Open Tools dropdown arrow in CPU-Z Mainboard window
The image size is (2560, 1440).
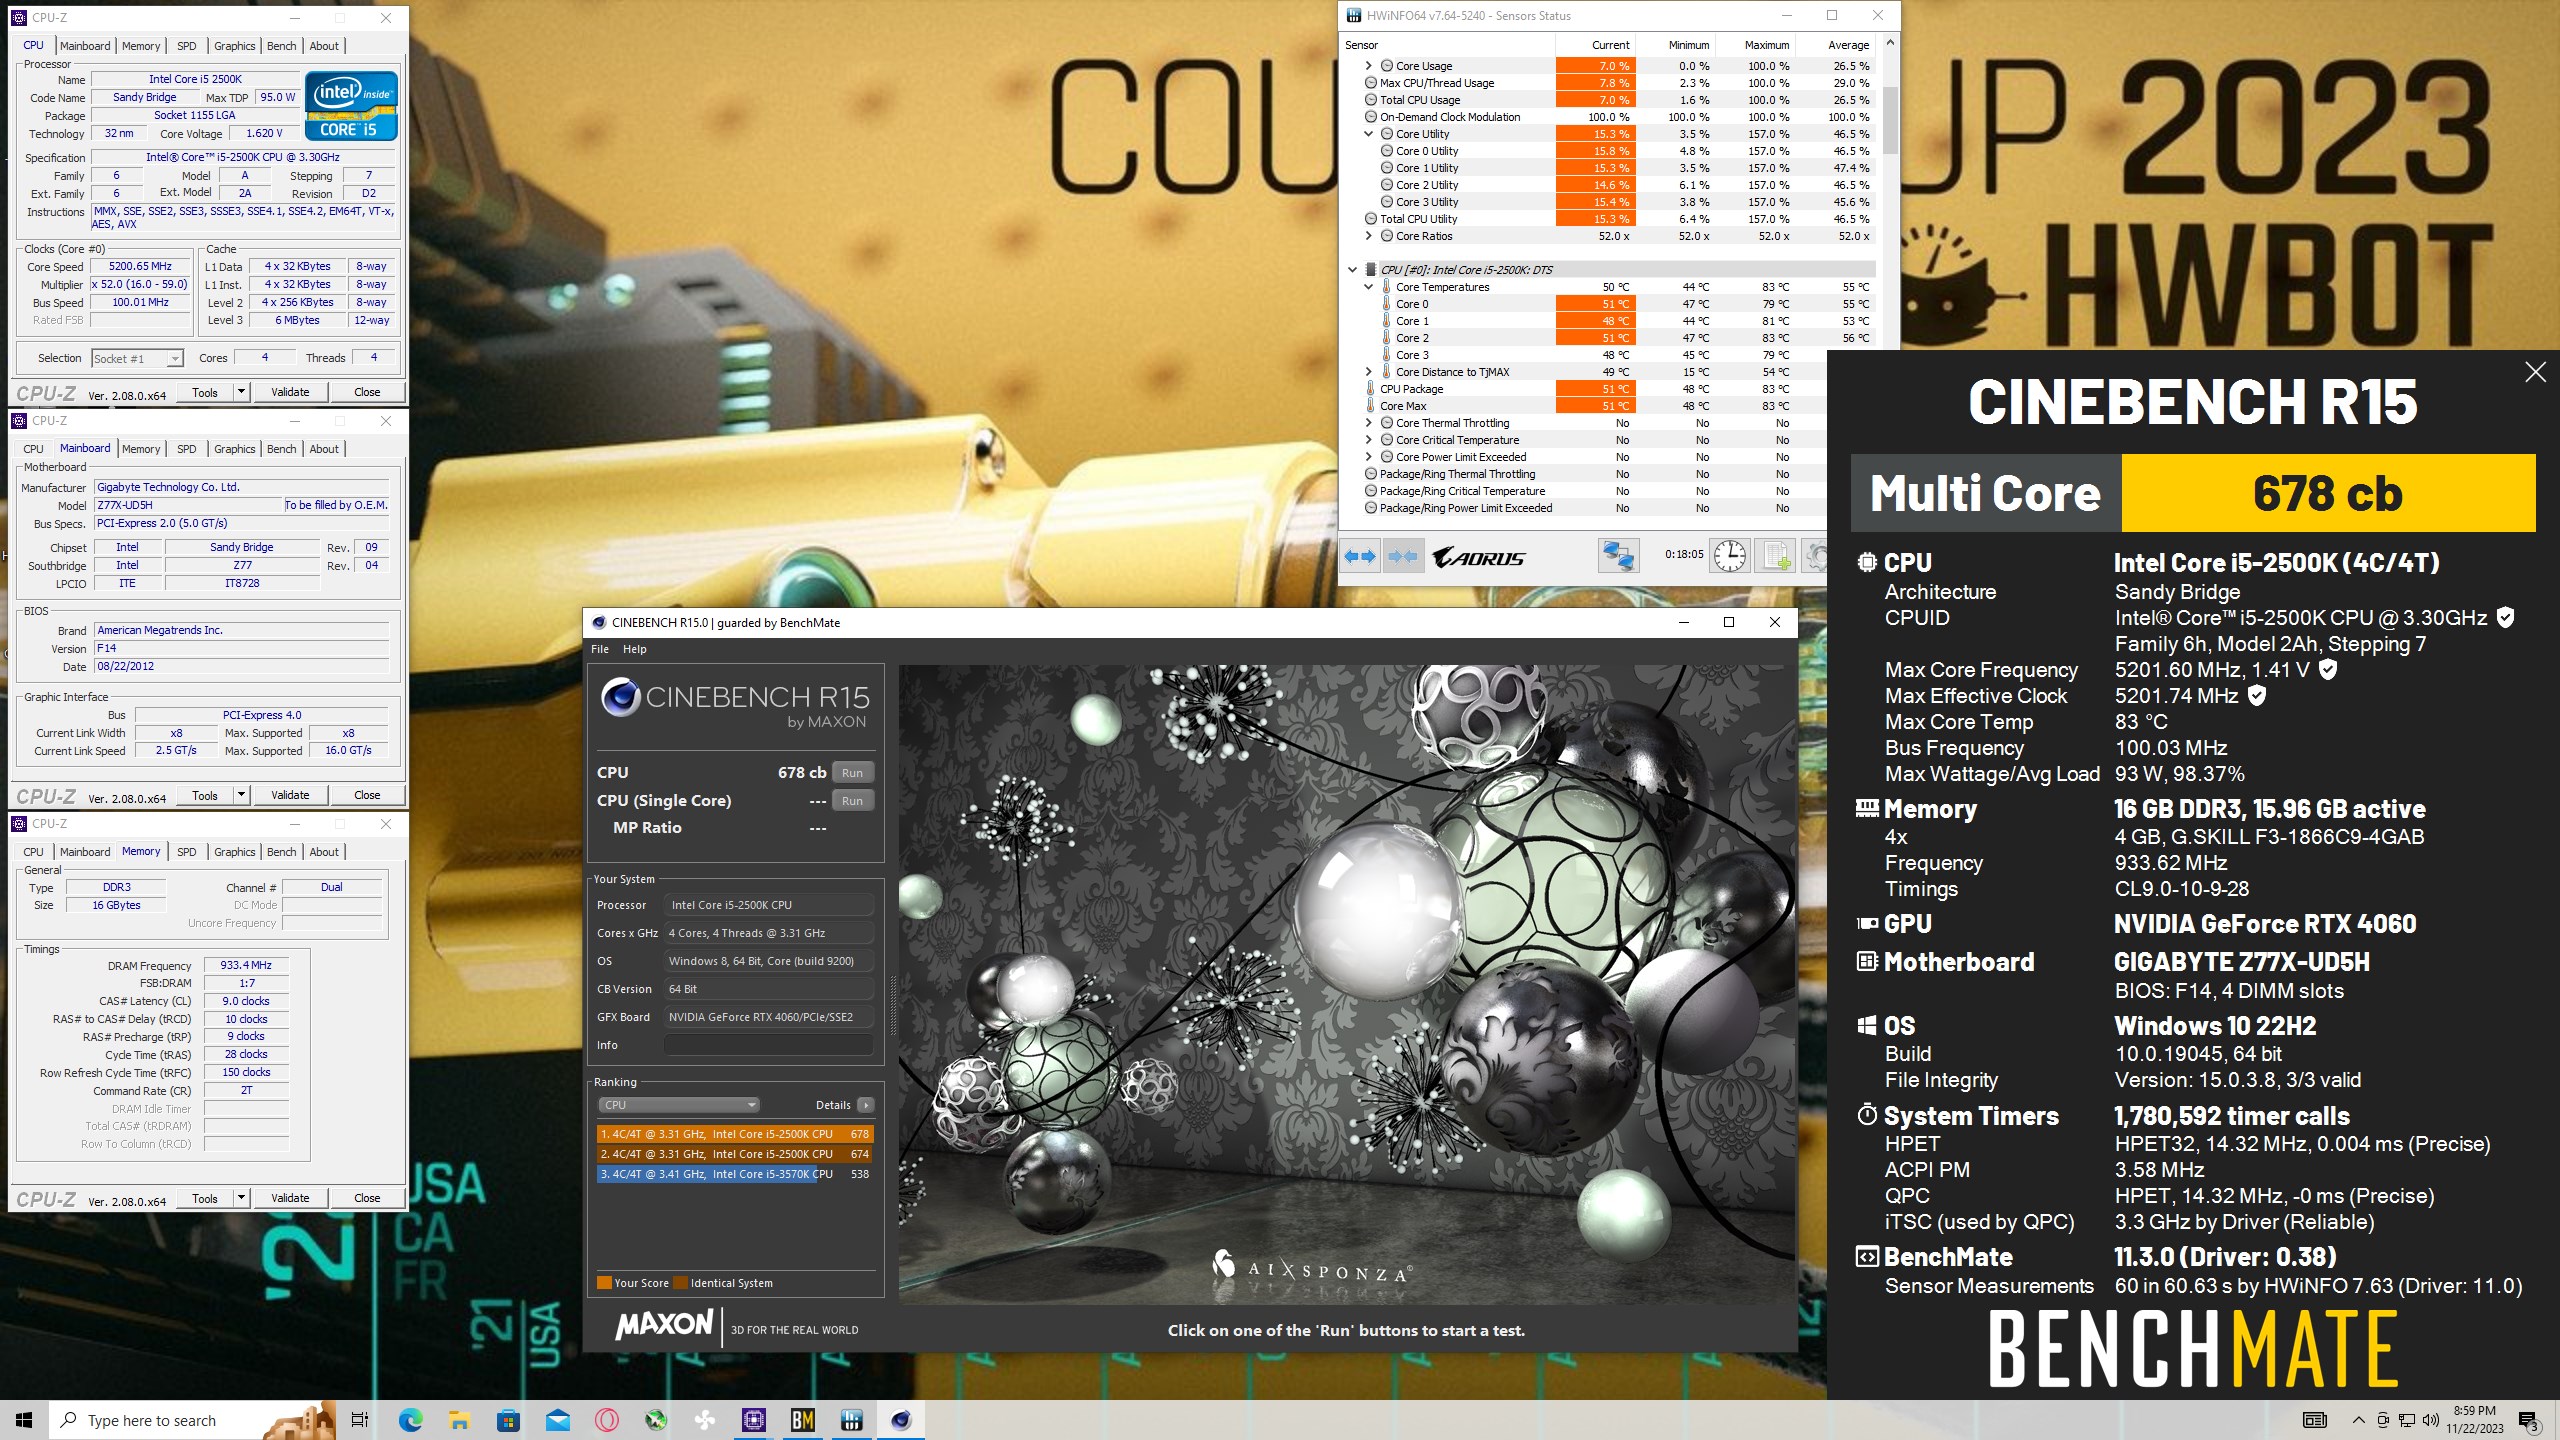click(241, 795)
